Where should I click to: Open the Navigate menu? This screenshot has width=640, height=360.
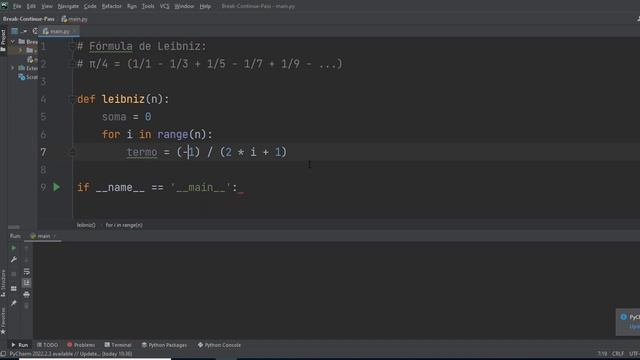[68, 6]
